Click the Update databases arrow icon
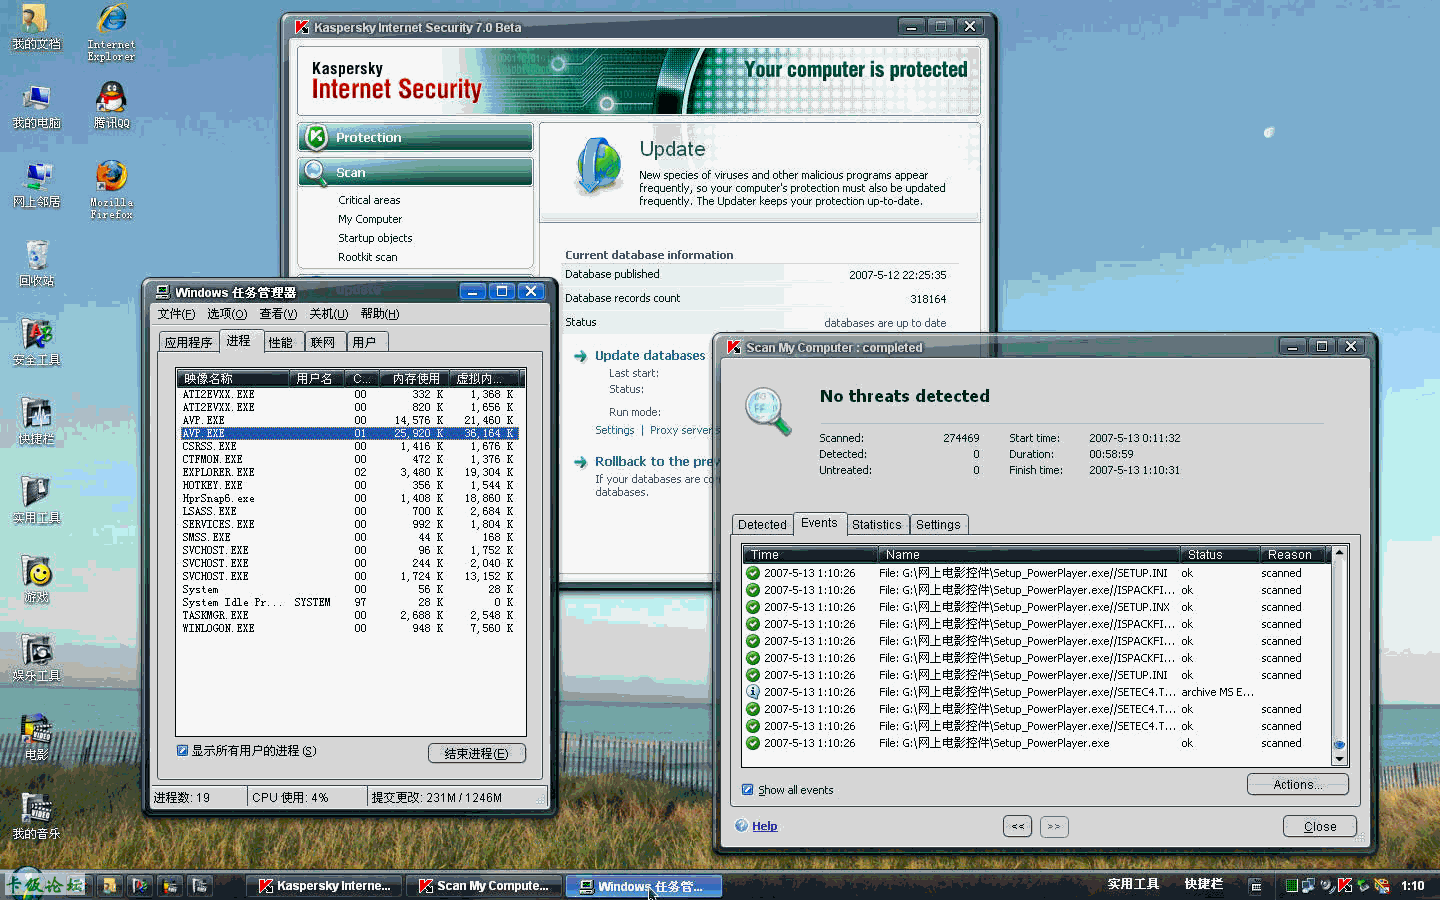 pyautogui.click(x=580, y=356)
